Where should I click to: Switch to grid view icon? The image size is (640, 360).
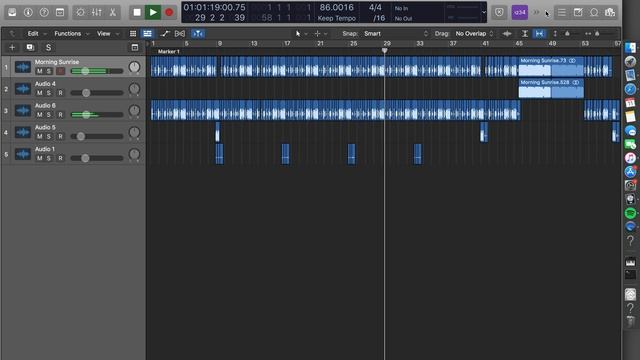pos(133,33)
